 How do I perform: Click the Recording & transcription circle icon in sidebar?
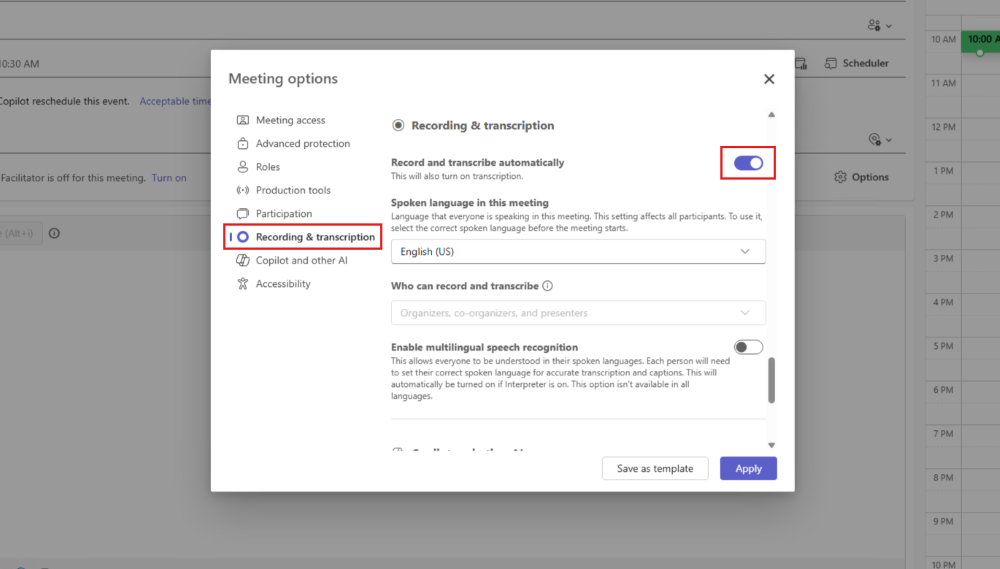click(x=243, y=237)
